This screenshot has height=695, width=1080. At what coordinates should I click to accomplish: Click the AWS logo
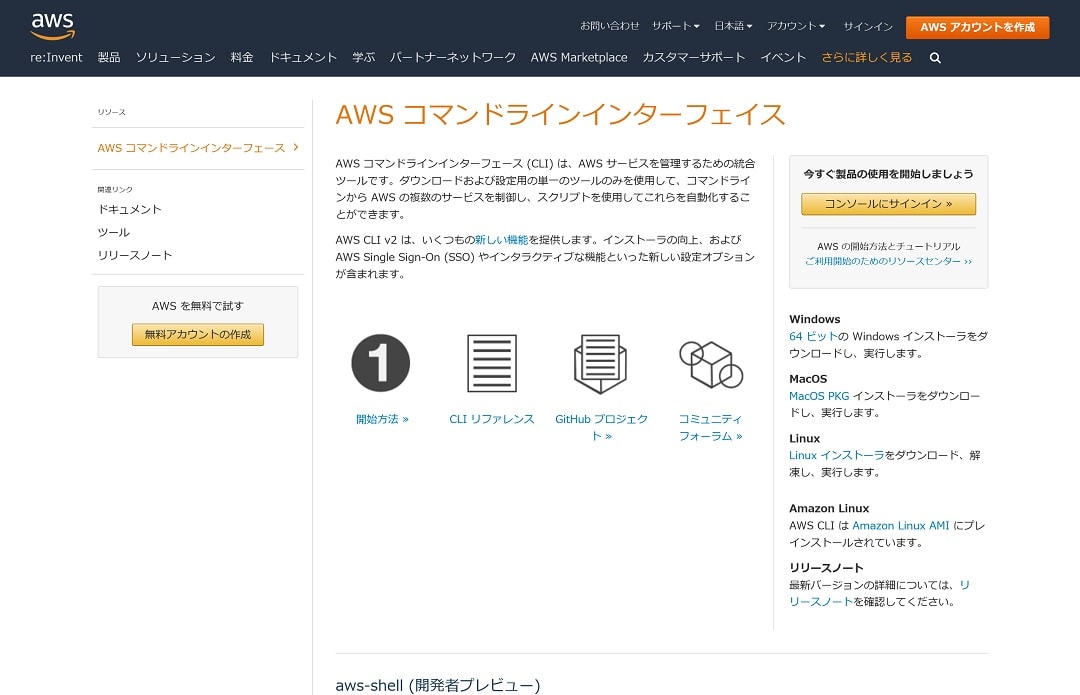coord(53,25)
